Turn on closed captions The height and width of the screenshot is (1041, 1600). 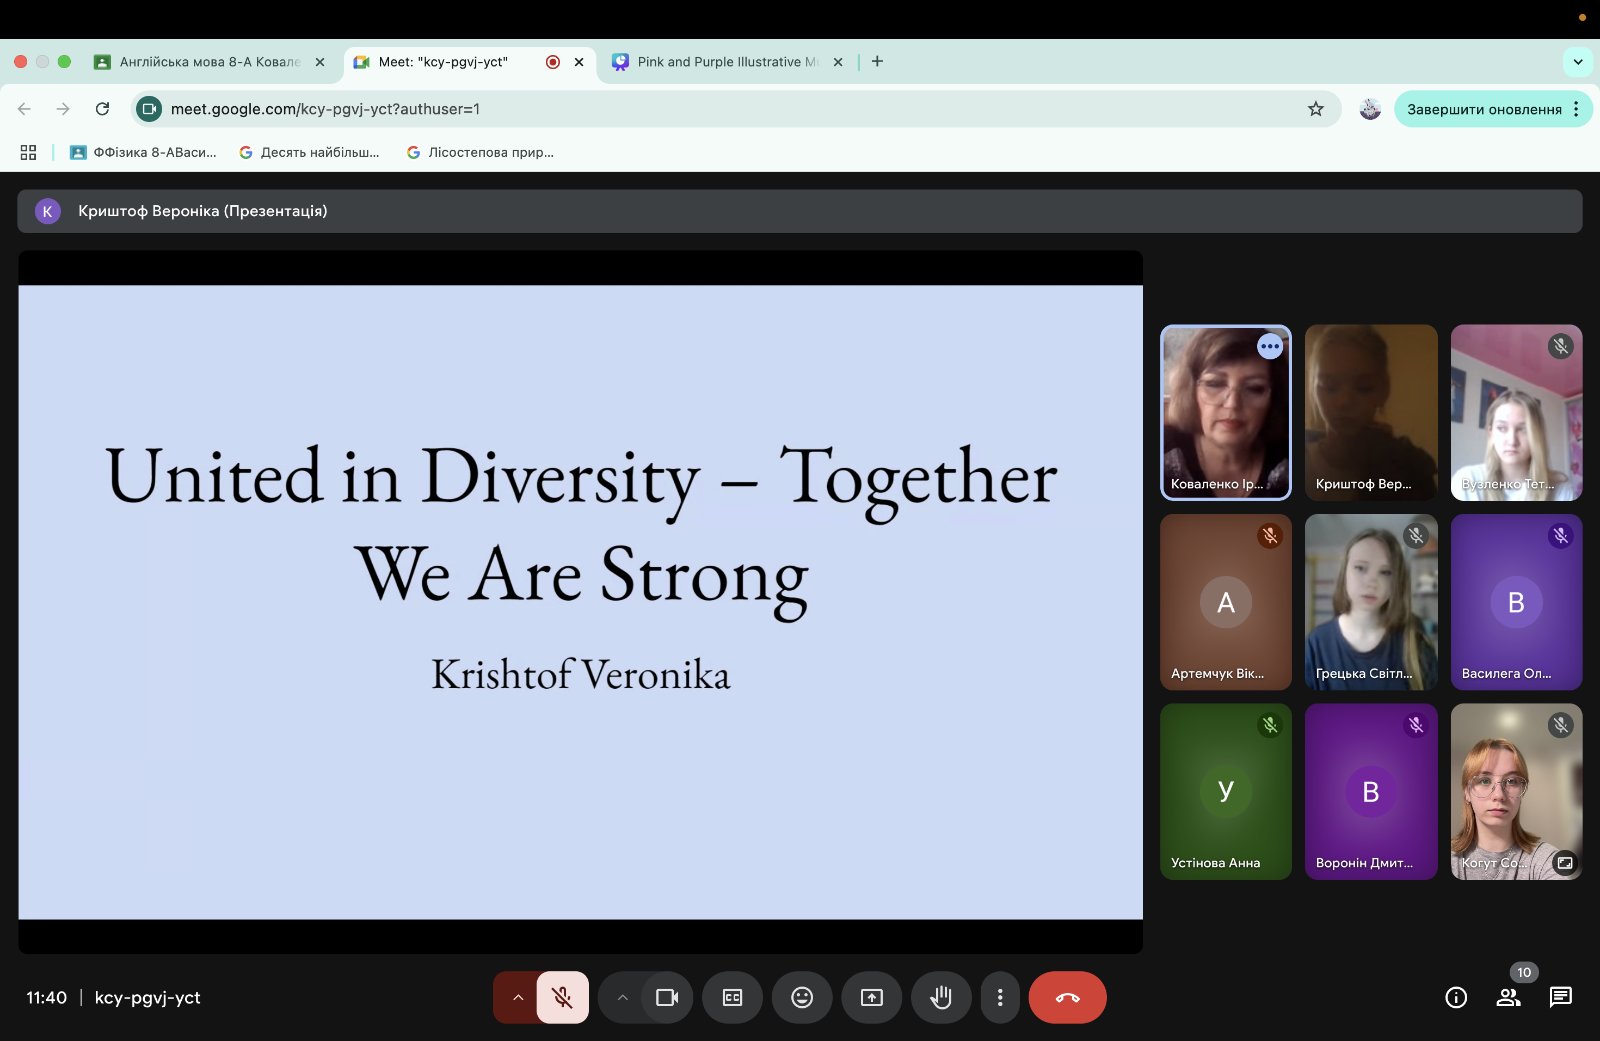[x=732, y=997]
